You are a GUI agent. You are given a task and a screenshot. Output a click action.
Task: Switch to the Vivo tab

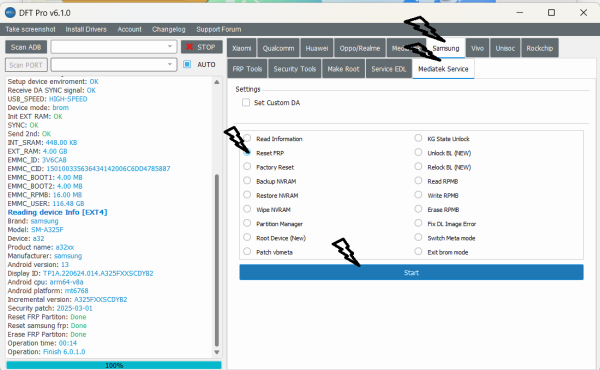(477, 48)
